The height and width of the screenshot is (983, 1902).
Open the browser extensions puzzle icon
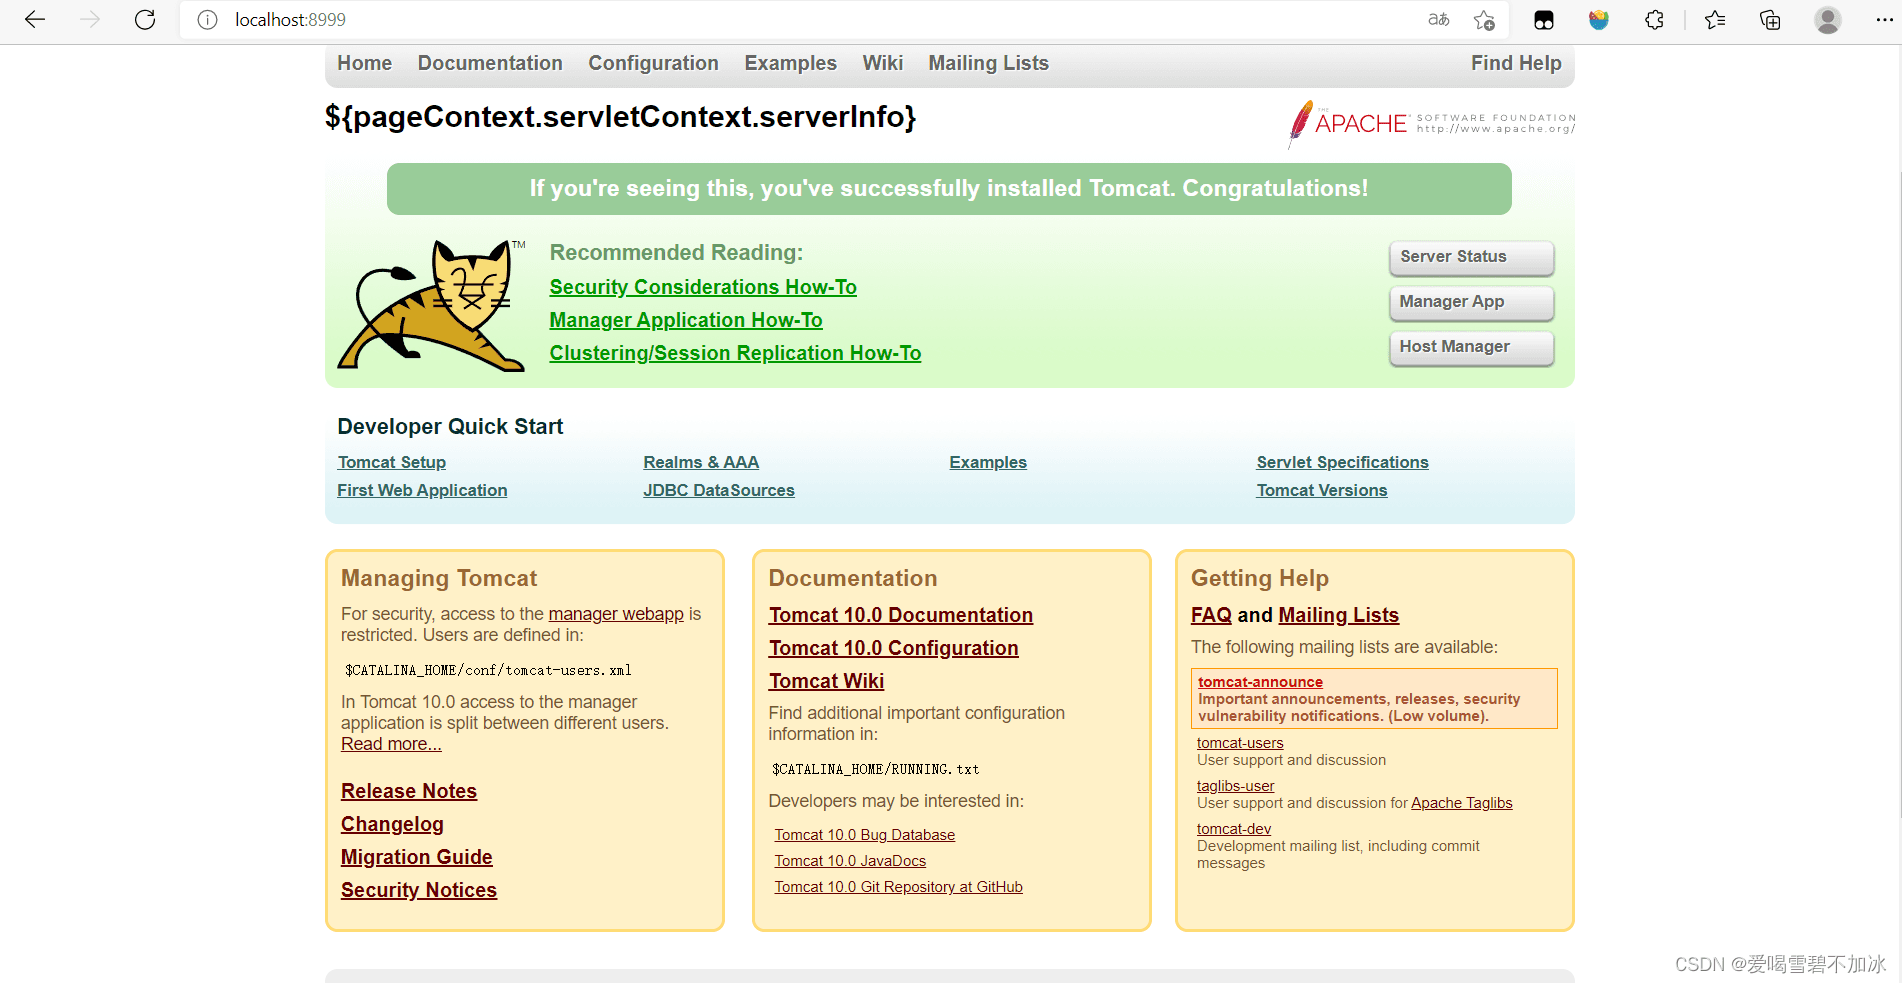tap(1654, 20)
